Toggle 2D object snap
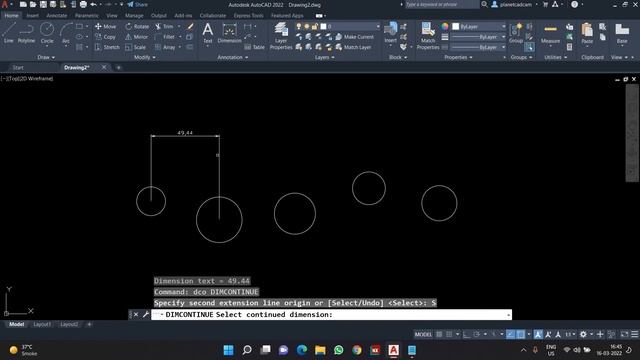 tap(520, 334)
